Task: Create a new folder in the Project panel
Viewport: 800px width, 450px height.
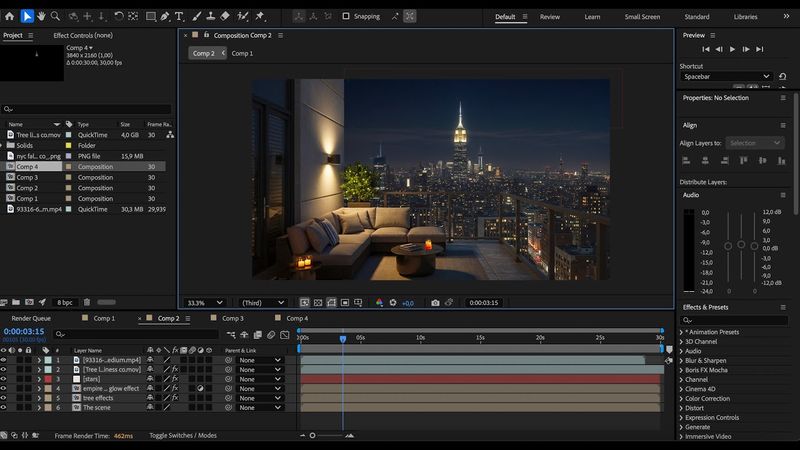Action: click(16, 302)
